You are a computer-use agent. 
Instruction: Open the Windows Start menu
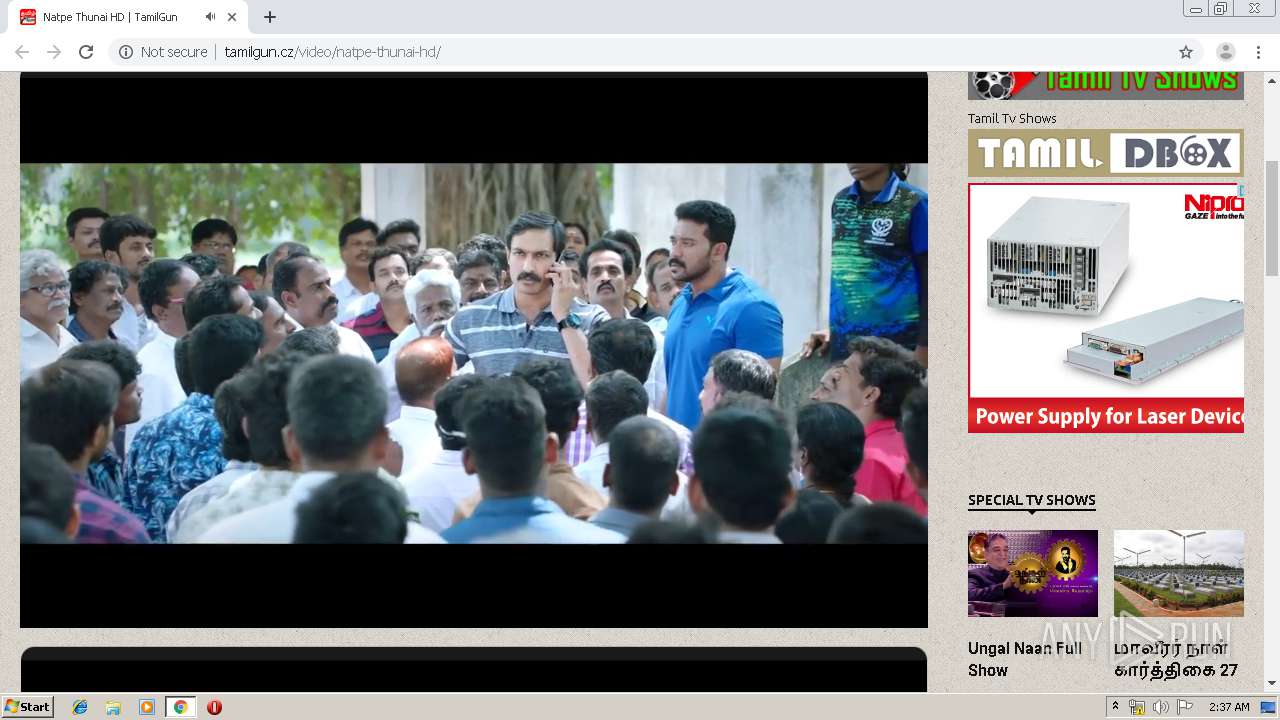[27, 707]
